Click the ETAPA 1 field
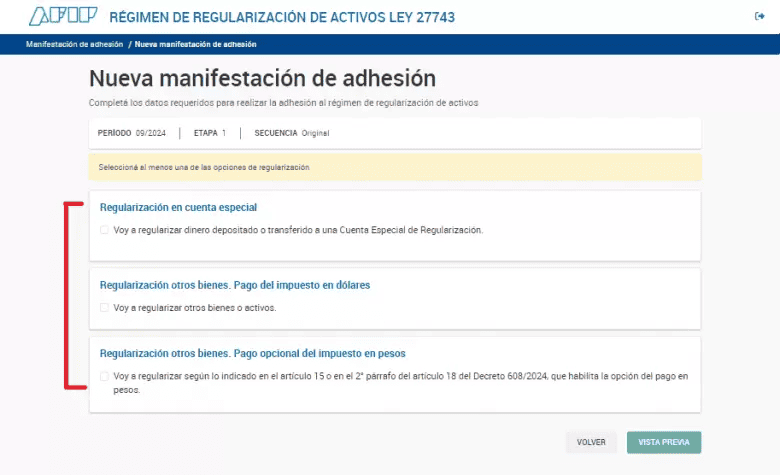Viewport: 780px width, 475px height. [209, 133]
